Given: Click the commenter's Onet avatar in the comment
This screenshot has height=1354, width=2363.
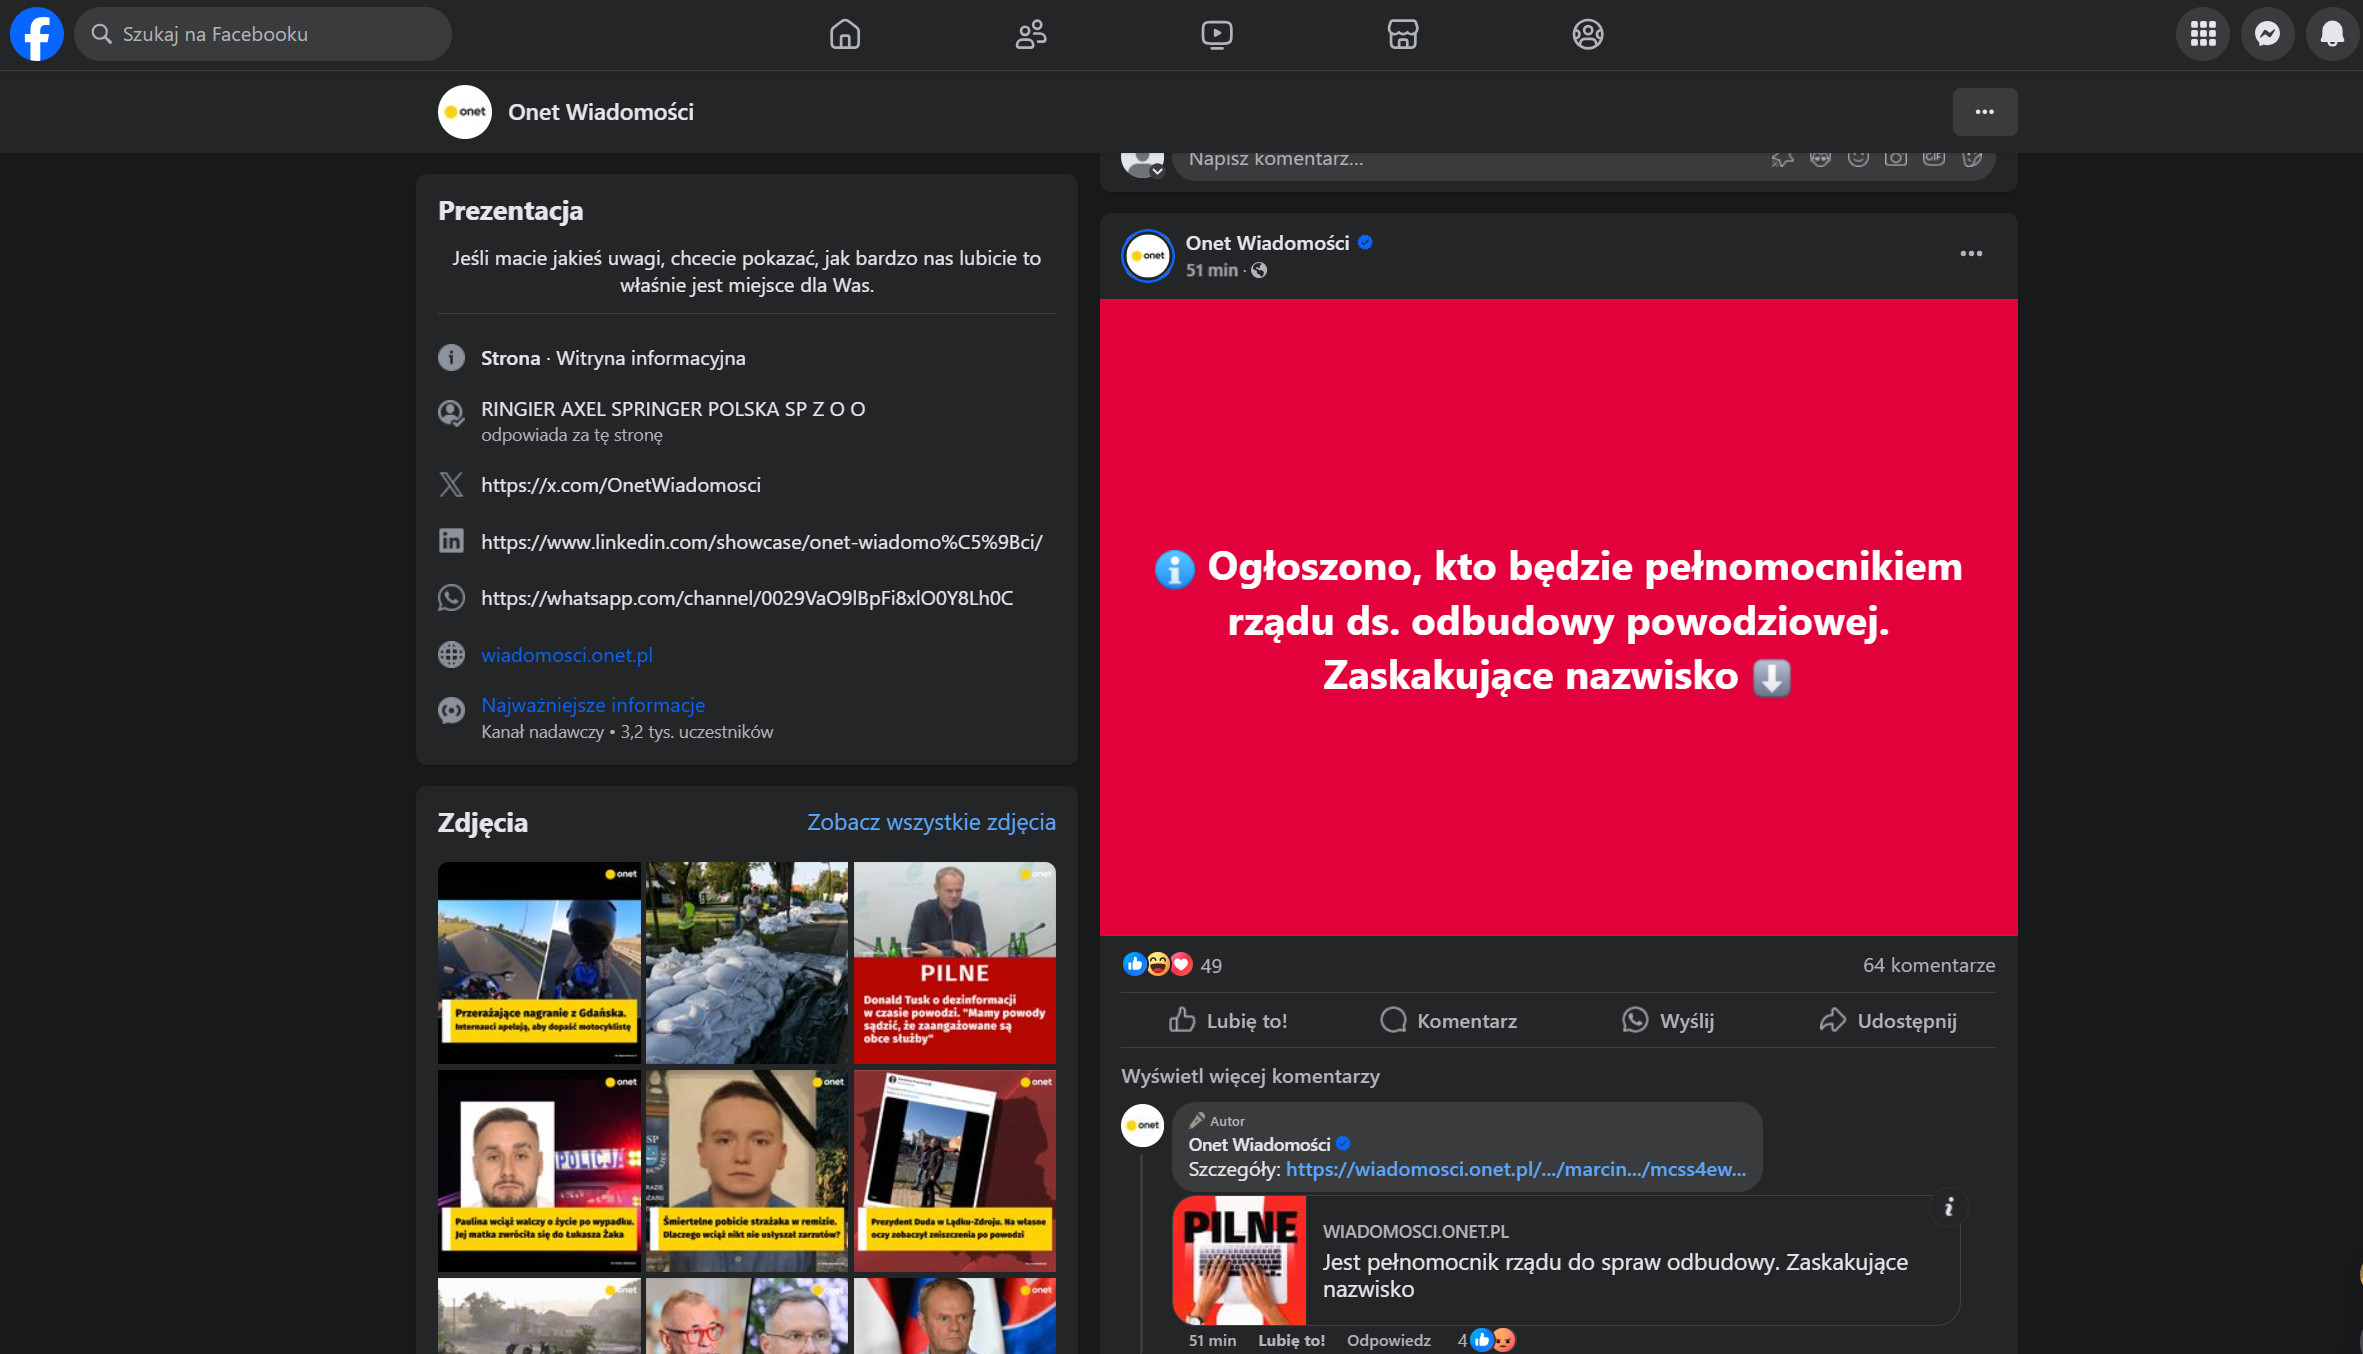Looking at the screenshot, I should [x=1142, y=1125].
